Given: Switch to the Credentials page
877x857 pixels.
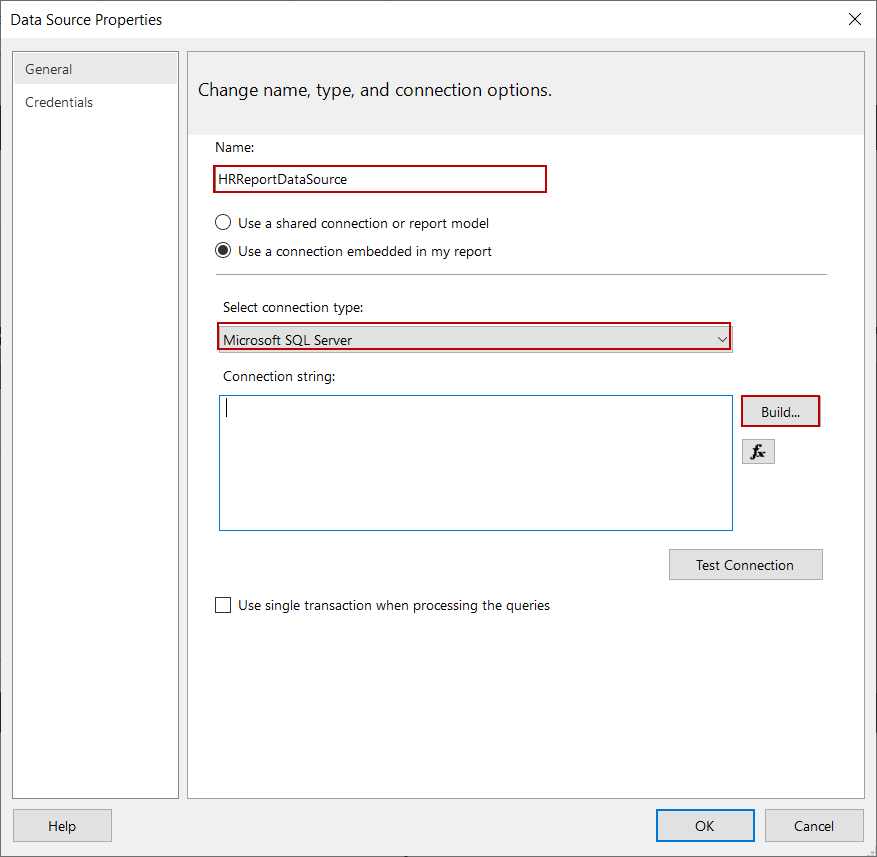Looking at the screenshot, I should tap(59, 102).
